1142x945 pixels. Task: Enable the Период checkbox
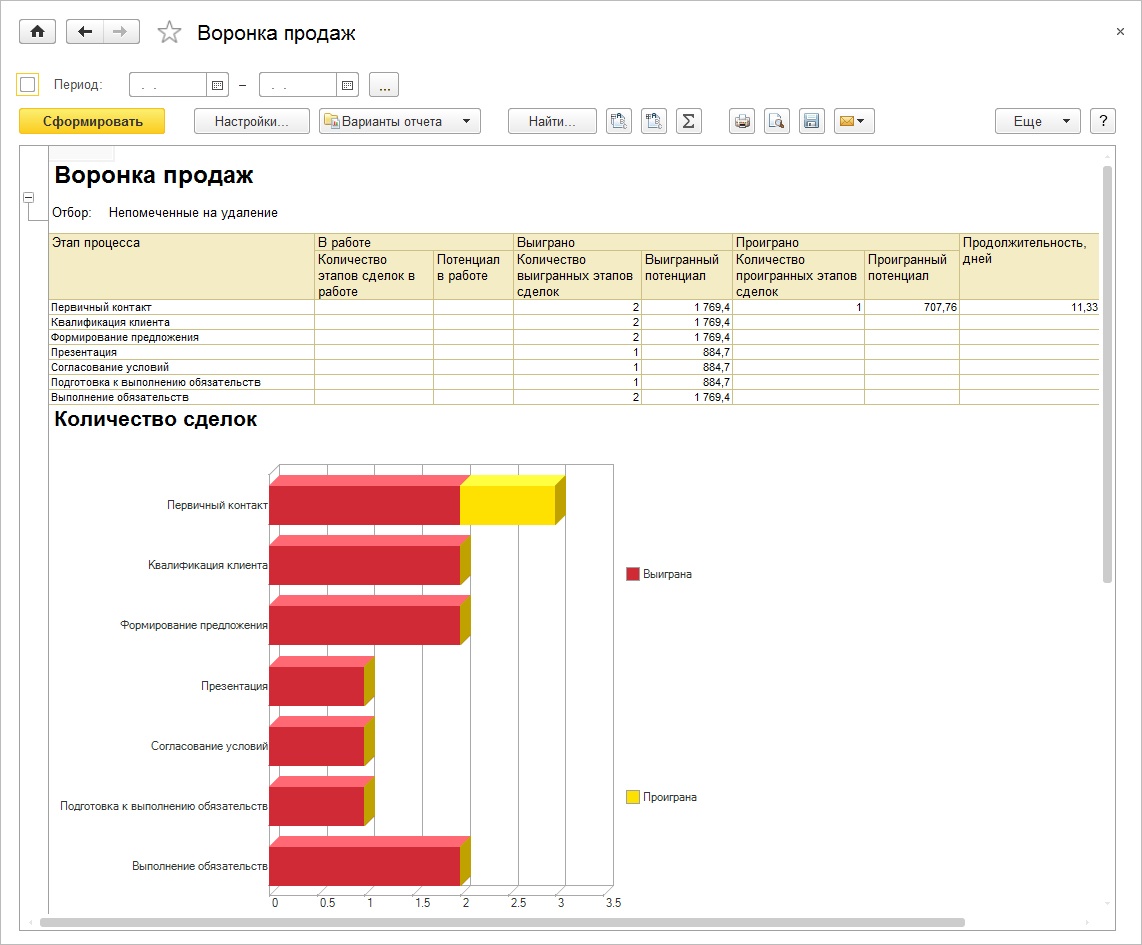point(28,85)
